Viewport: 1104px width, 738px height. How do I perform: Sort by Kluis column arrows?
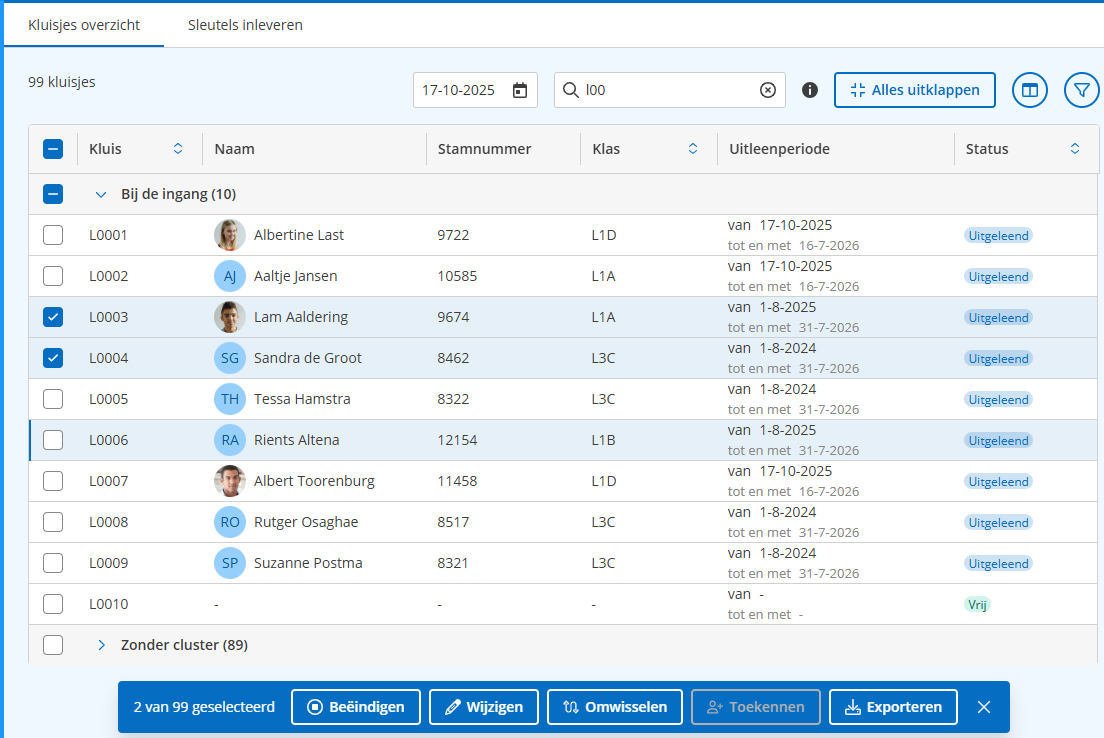[178, 149]
